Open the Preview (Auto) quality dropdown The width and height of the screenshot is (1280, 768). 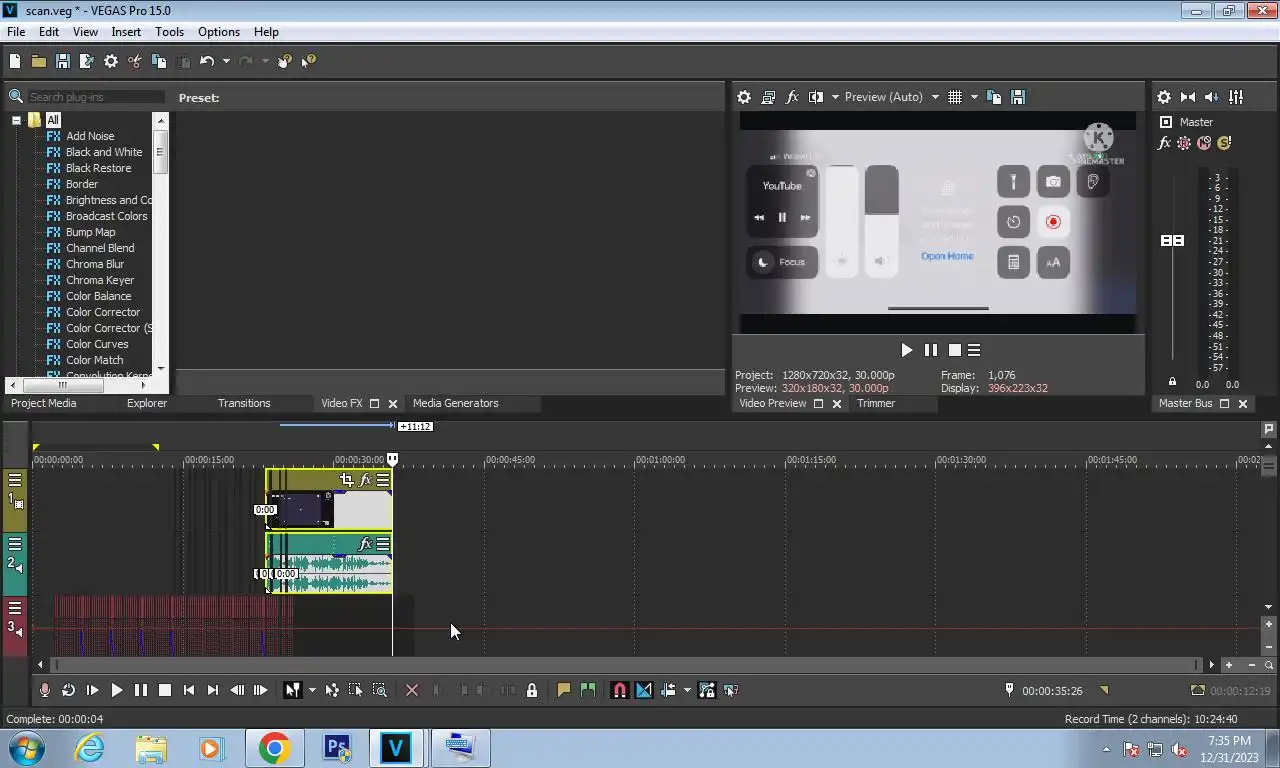(892, 97)
